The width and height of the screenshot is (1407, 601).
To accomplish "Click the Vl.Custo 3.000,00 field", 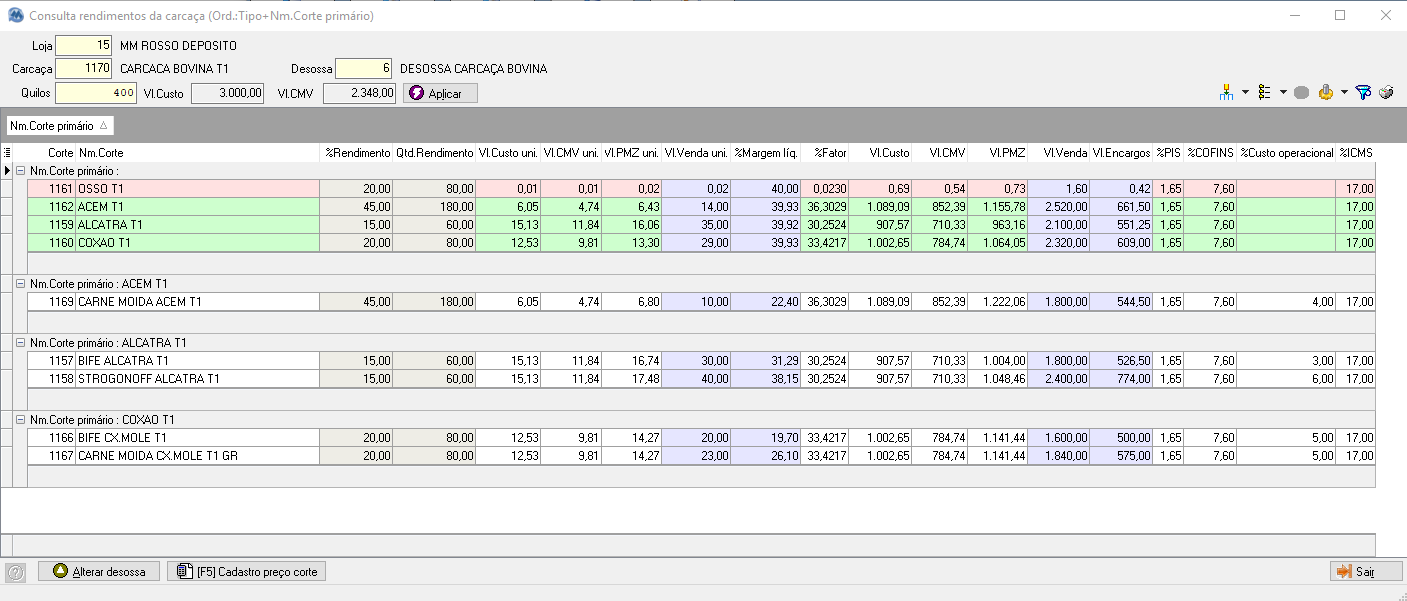I will coord(227,93).
